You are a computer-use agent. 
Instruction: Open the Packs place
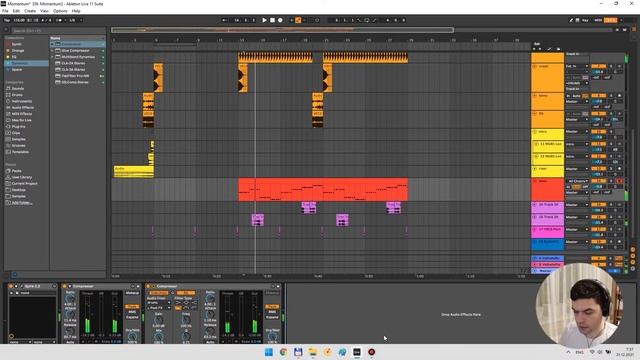[16, 171]
